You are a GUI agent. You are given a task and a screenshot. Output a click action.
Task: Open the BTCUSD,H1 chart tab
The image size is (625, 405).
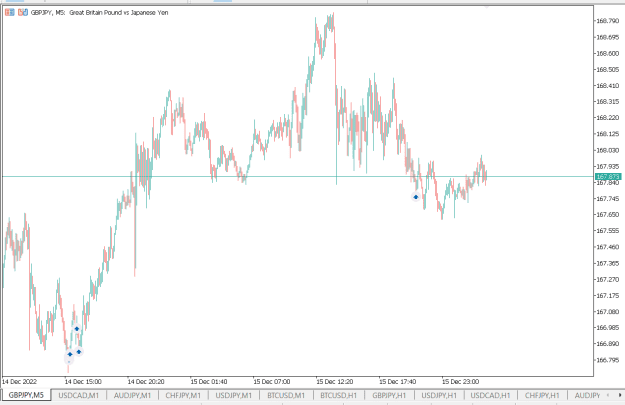[338, 395]
